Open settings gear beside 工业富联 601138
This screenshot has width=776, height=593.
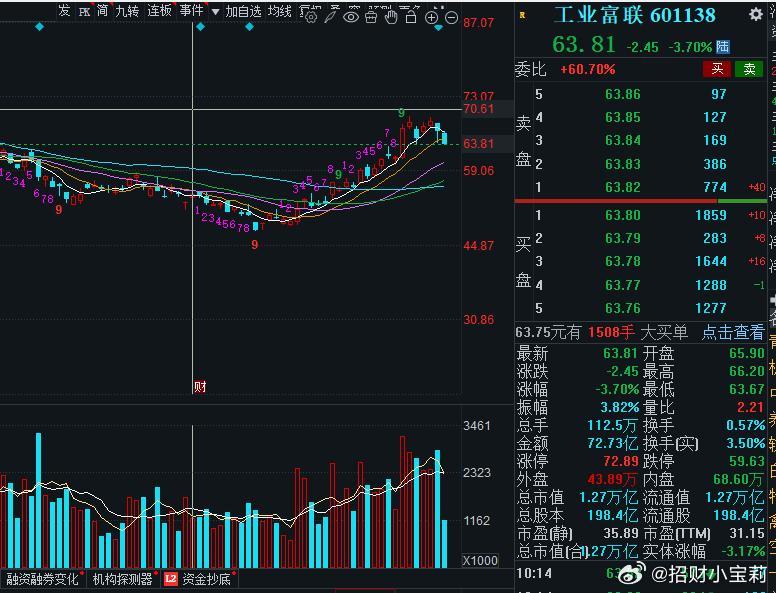755,14
